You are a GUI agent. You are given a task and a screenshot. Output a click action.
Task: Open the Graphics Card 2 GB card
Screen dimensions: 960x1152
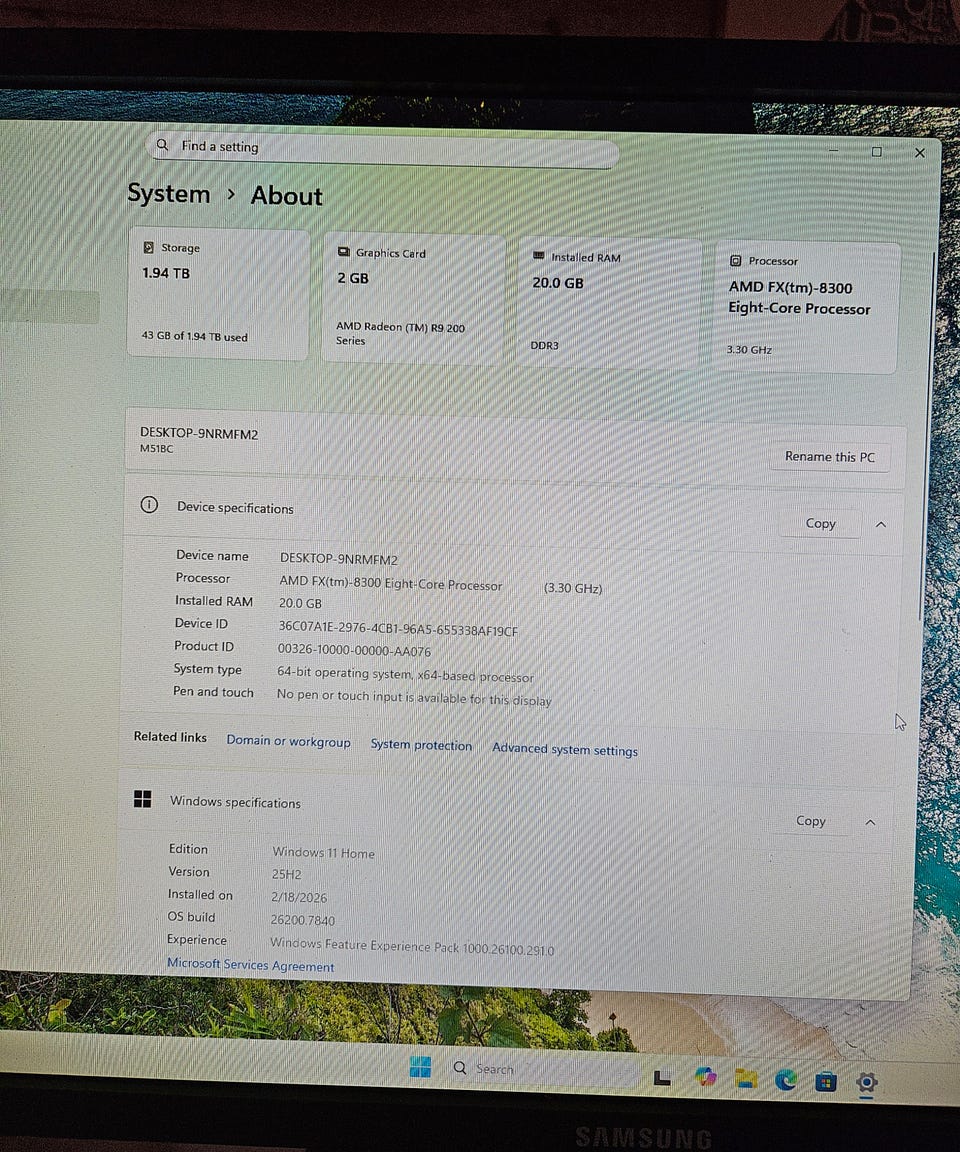pos(413,298)
